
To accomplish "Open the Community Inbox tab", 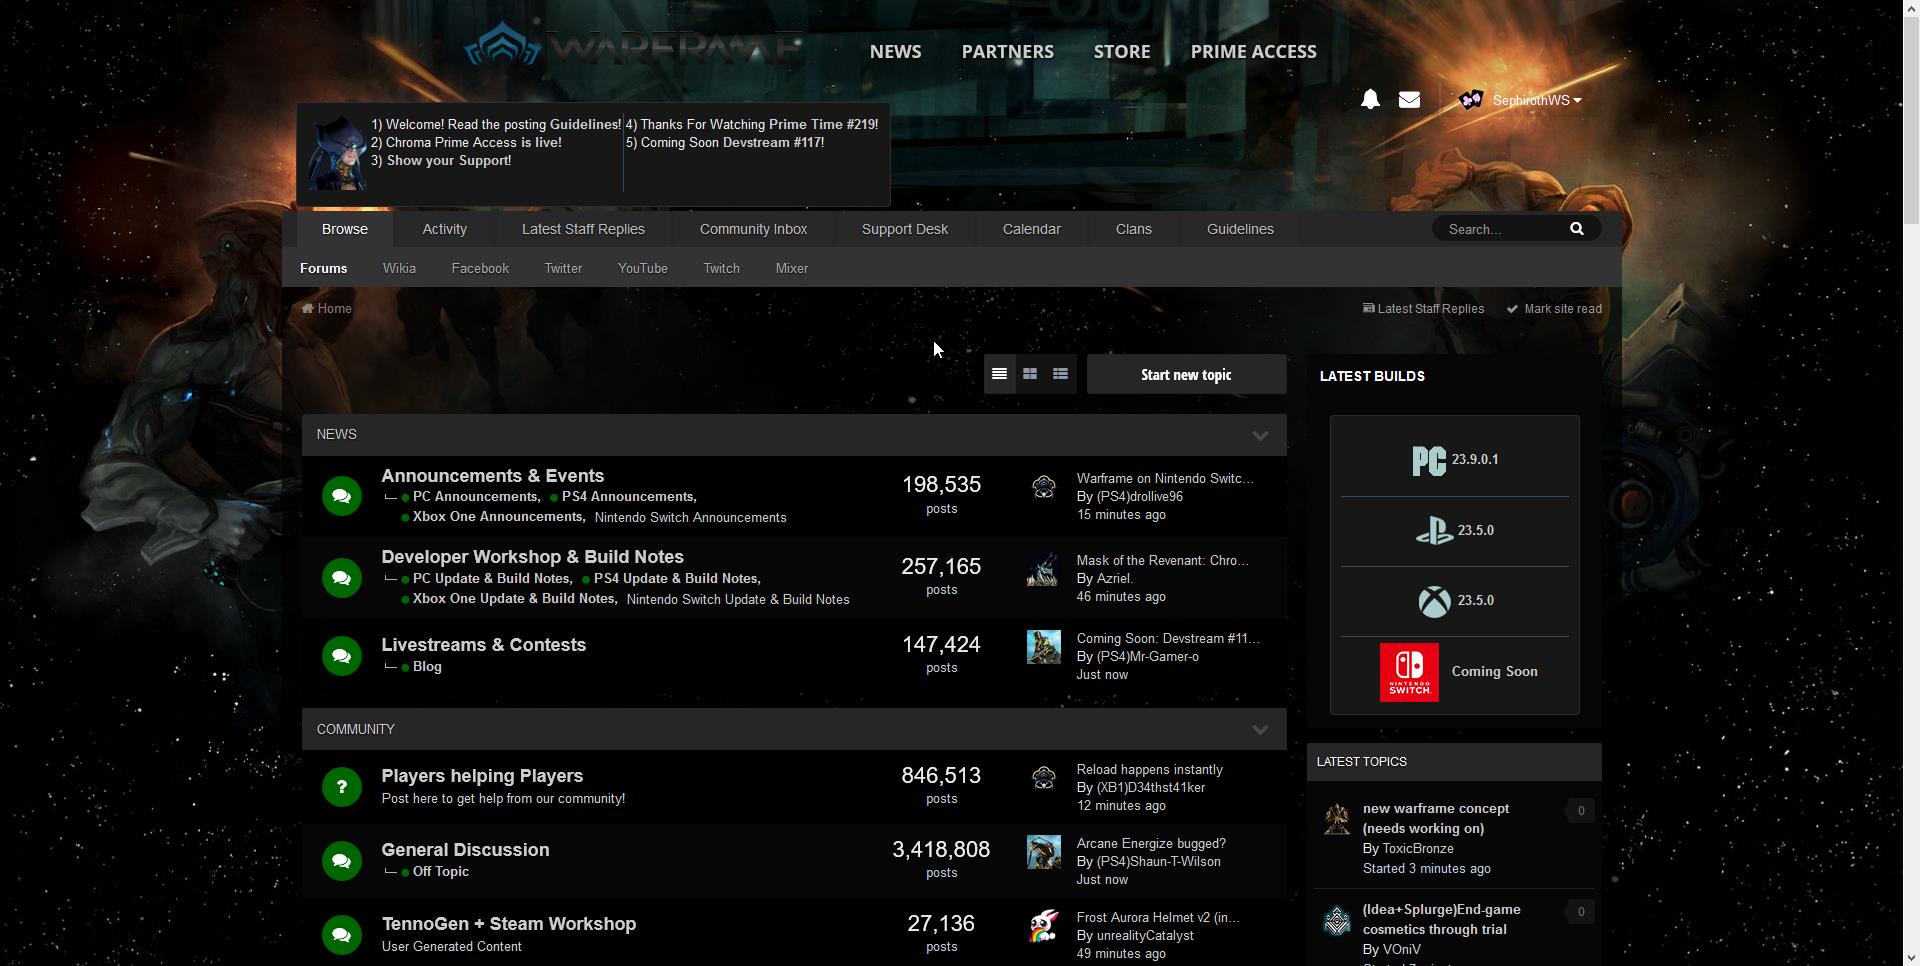I will pos(753,229).
